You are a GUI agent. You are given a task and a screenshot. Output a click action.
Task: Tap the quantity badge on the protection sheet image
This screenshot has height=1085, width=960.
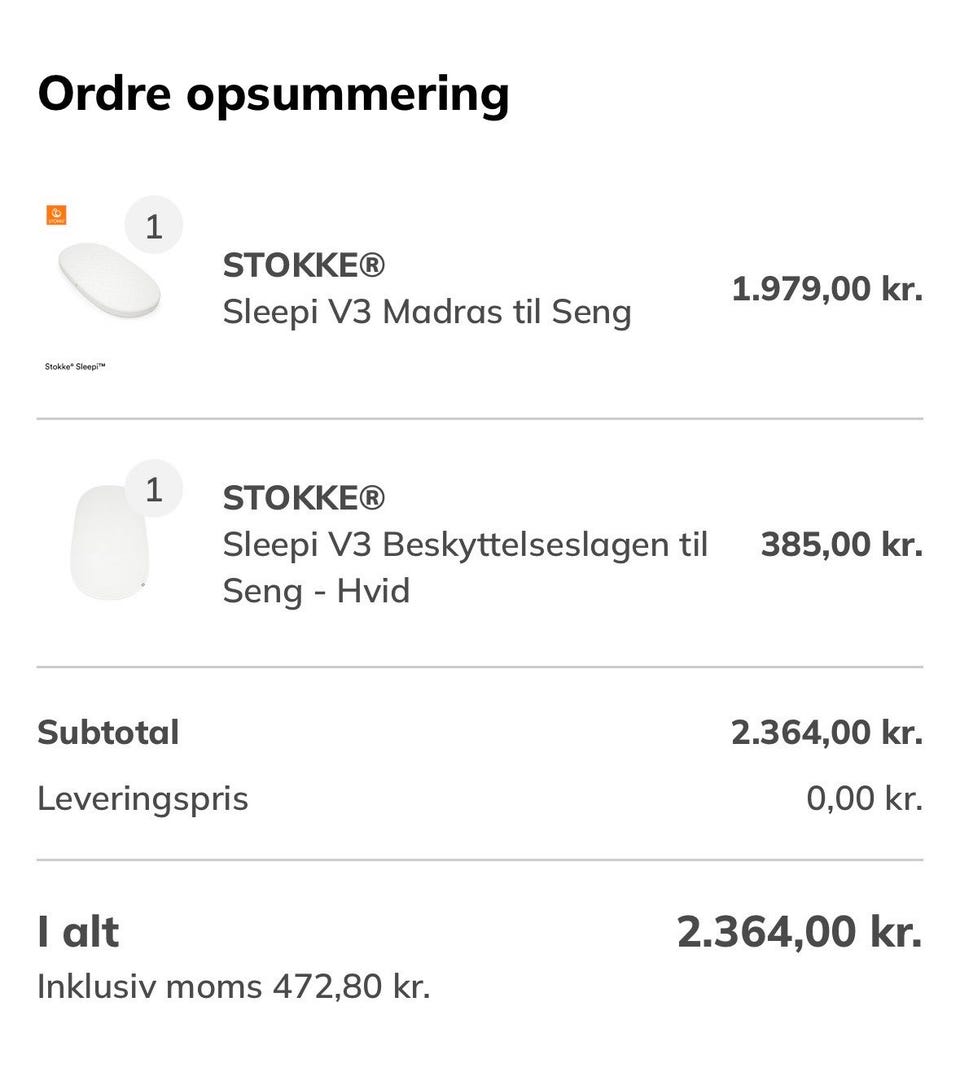click(x=153, y=490)
